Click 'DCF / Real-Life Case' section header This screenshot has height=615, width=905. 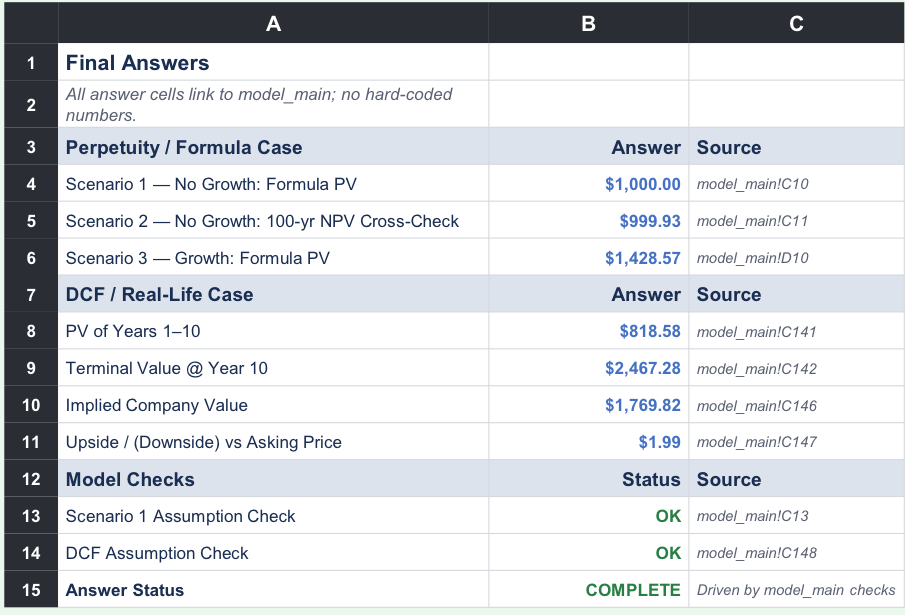pos(273,294)
